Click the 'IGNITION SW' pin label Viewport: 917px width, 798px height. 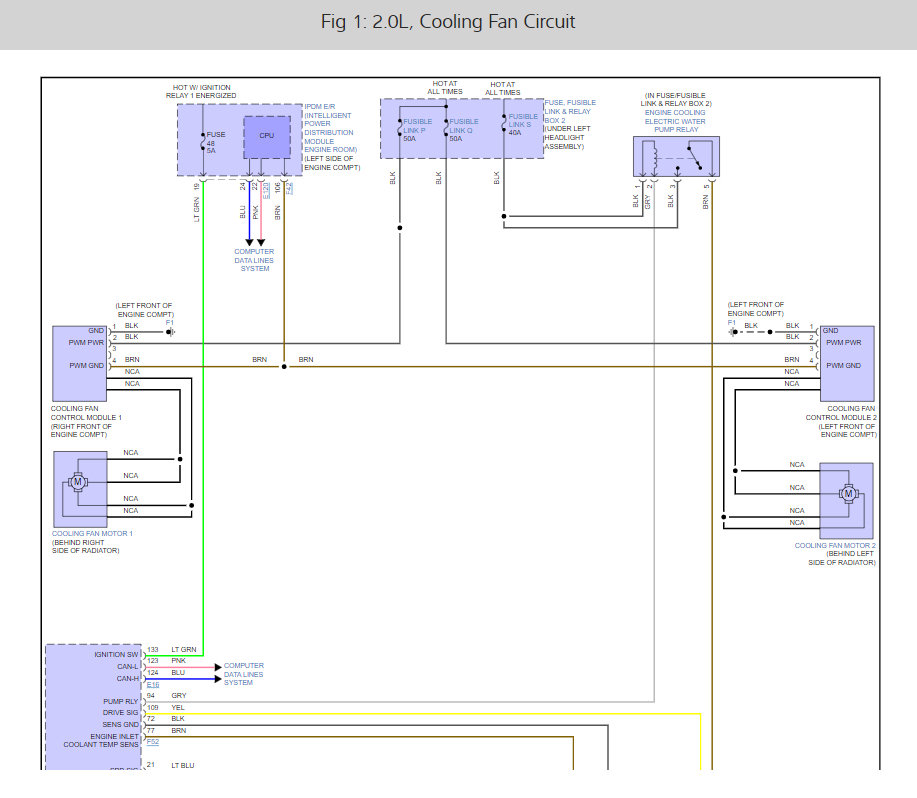click(116, 655)
